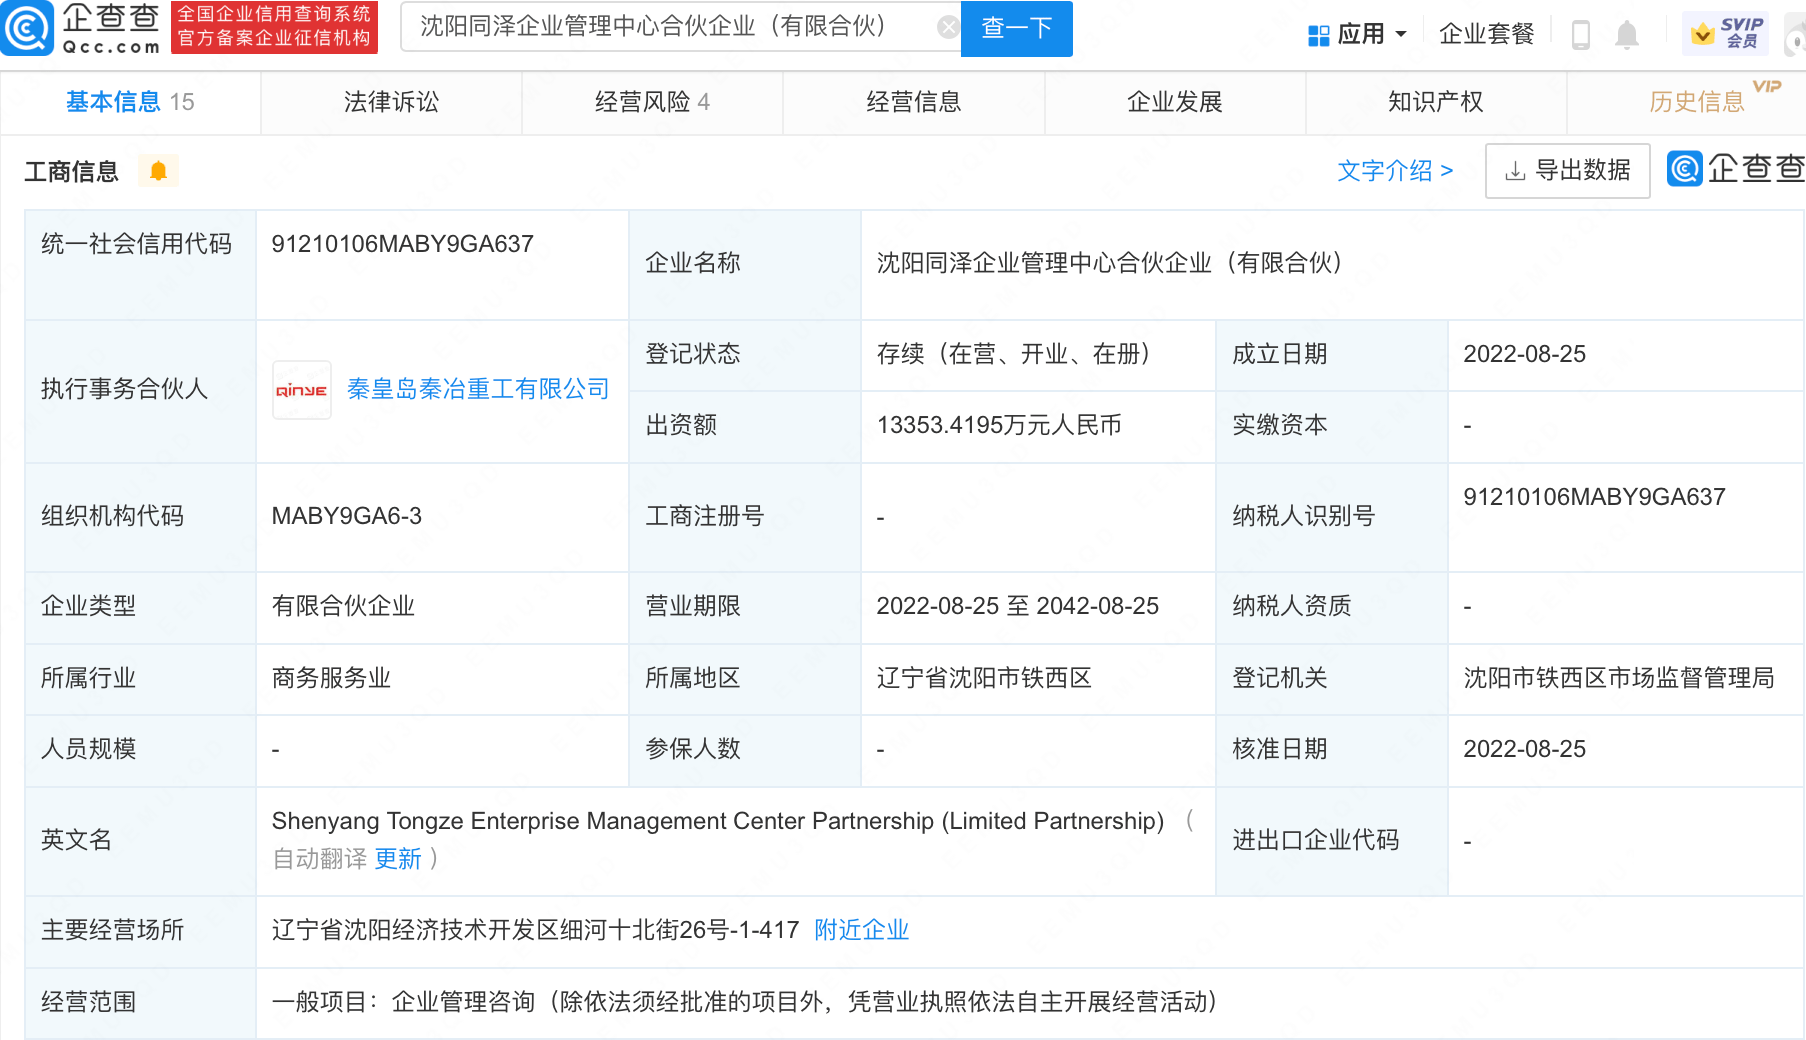Click the 附近企业 nearby companies link
The width and height of the screenshot is (1806, 1040).
861,930
